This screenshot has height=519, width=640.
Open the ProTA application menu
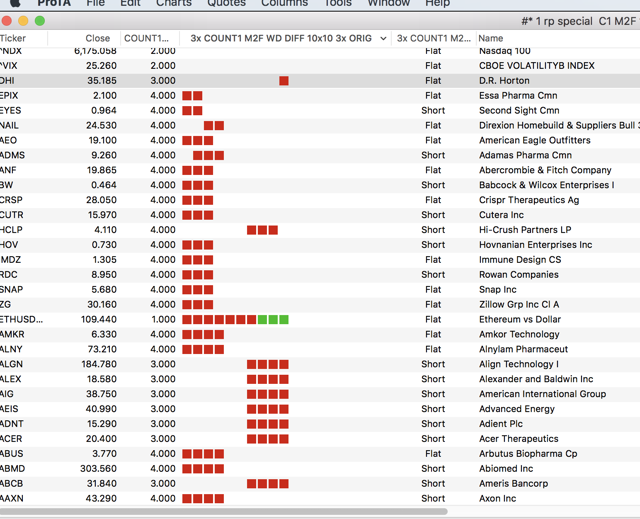tap(54, 3)
